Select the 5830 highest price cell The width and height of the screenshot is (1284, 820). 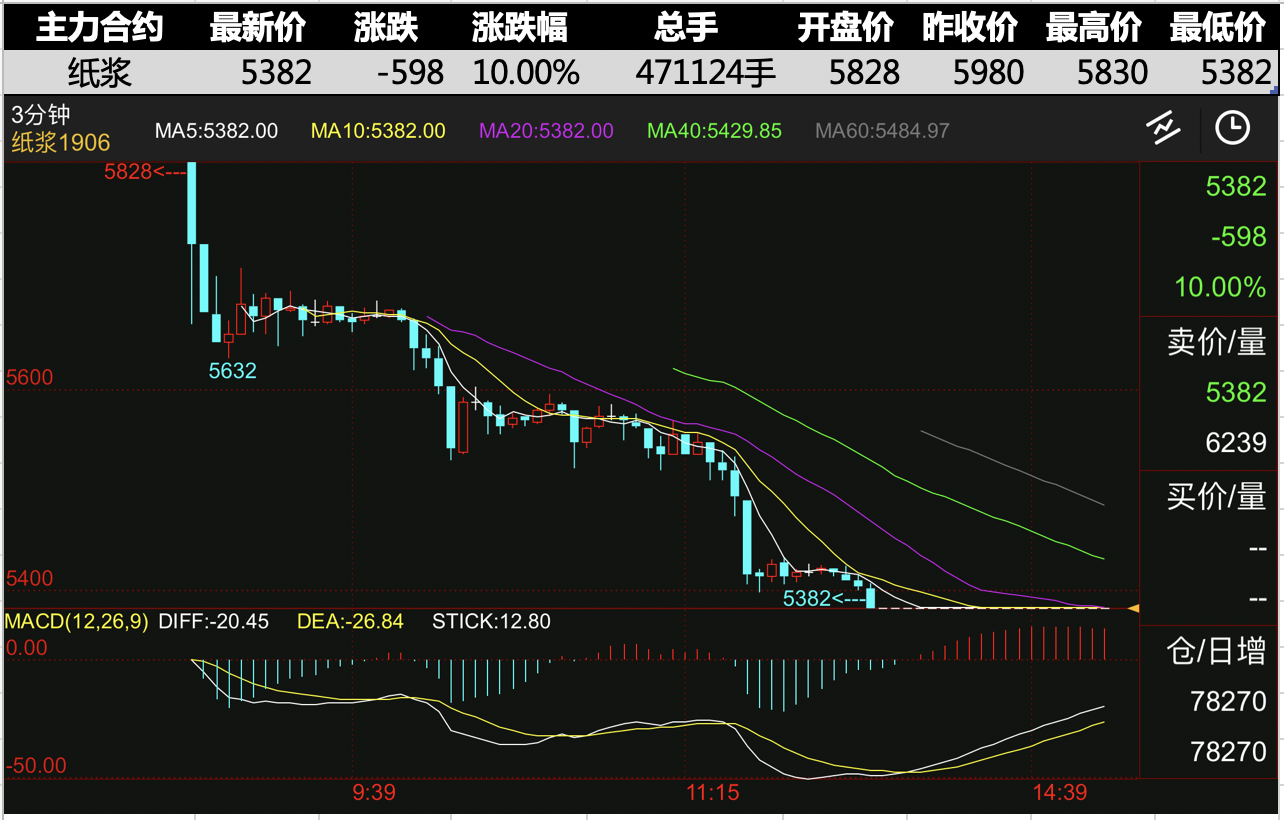click(x=1112, y=72)
